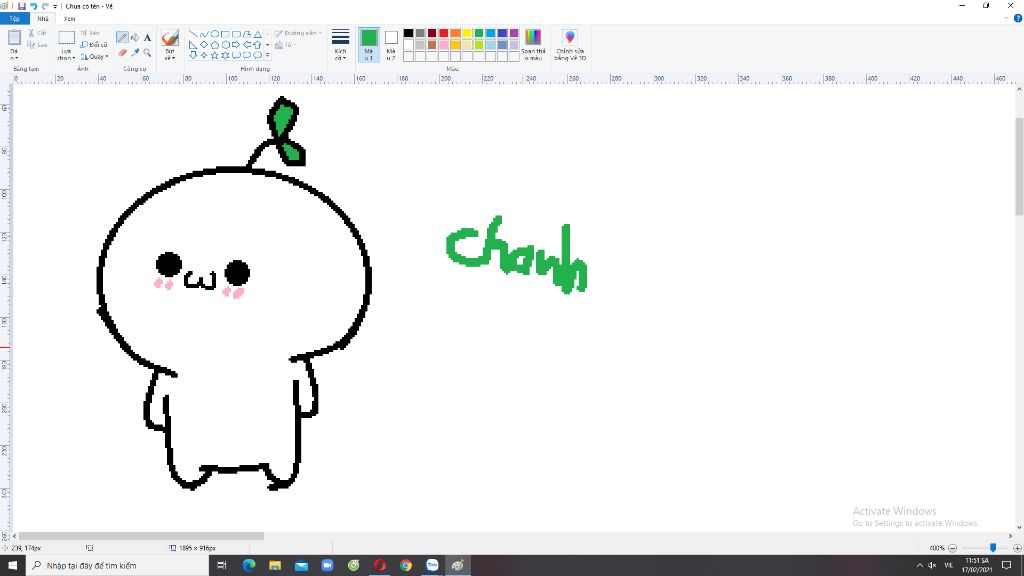Image resolution: width=1024 pixels, height=576 pixels.
Task: Pick the Down arrow shape
Action: pyautogui.click(x=193, y=56)
